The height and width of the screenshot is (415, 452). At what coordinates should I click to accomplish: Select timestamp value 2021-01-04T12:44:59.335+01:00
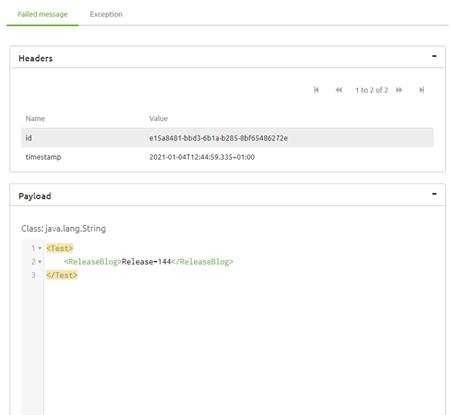(x=202, y=157)
